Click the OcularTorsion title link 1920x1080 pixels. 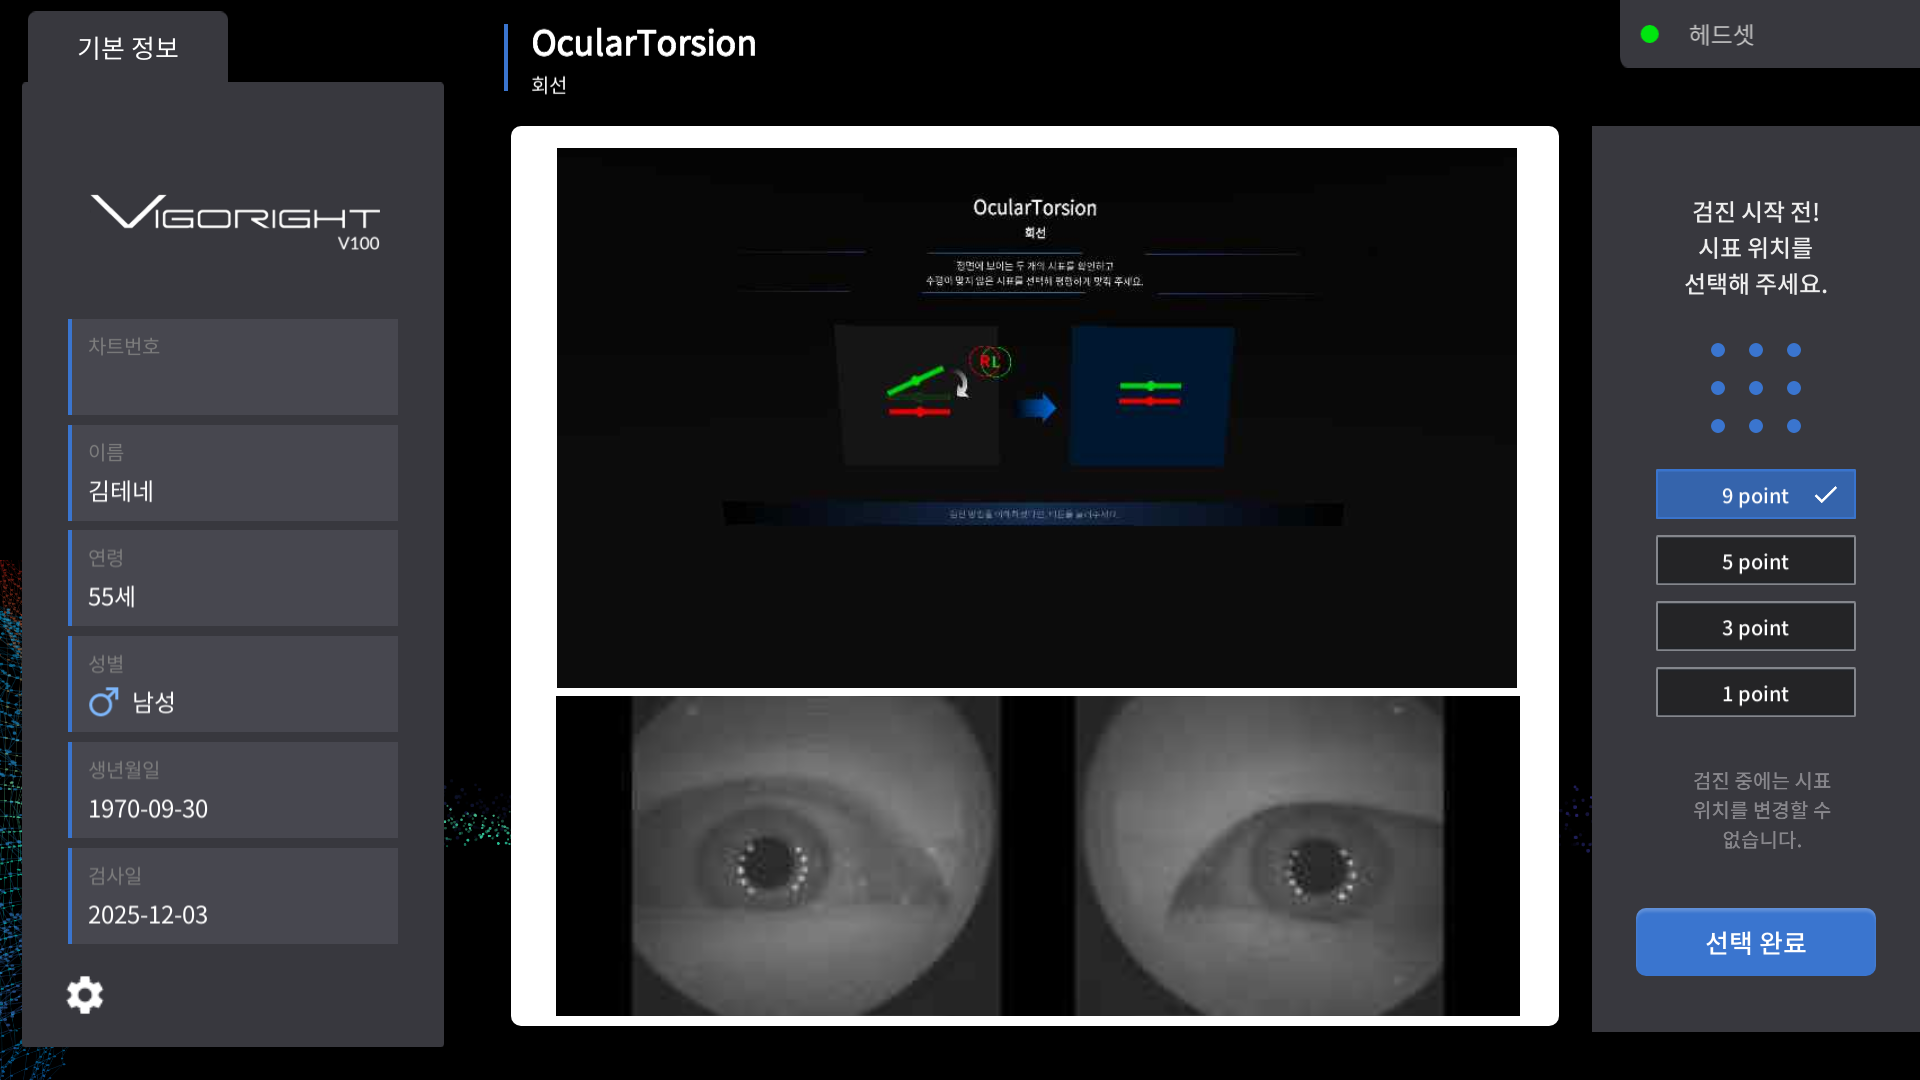click(645, 43)
